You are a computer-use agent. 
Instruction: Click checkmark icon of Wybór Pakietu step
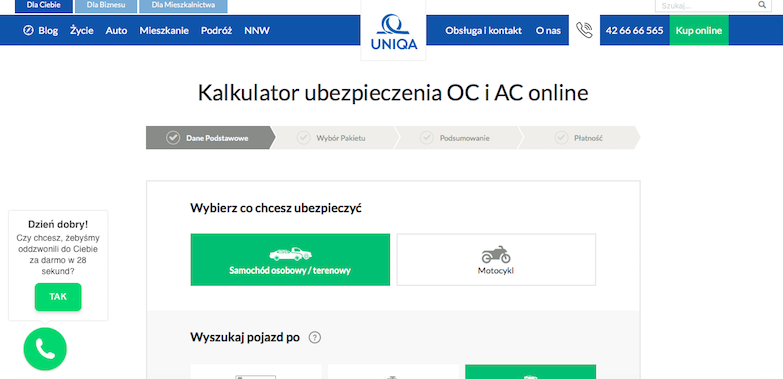pos(304,138)
